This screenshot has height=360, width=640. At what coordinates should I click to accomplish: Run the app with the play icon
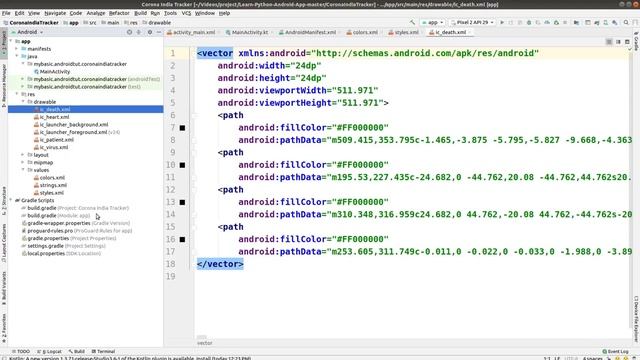click(502, 22)
